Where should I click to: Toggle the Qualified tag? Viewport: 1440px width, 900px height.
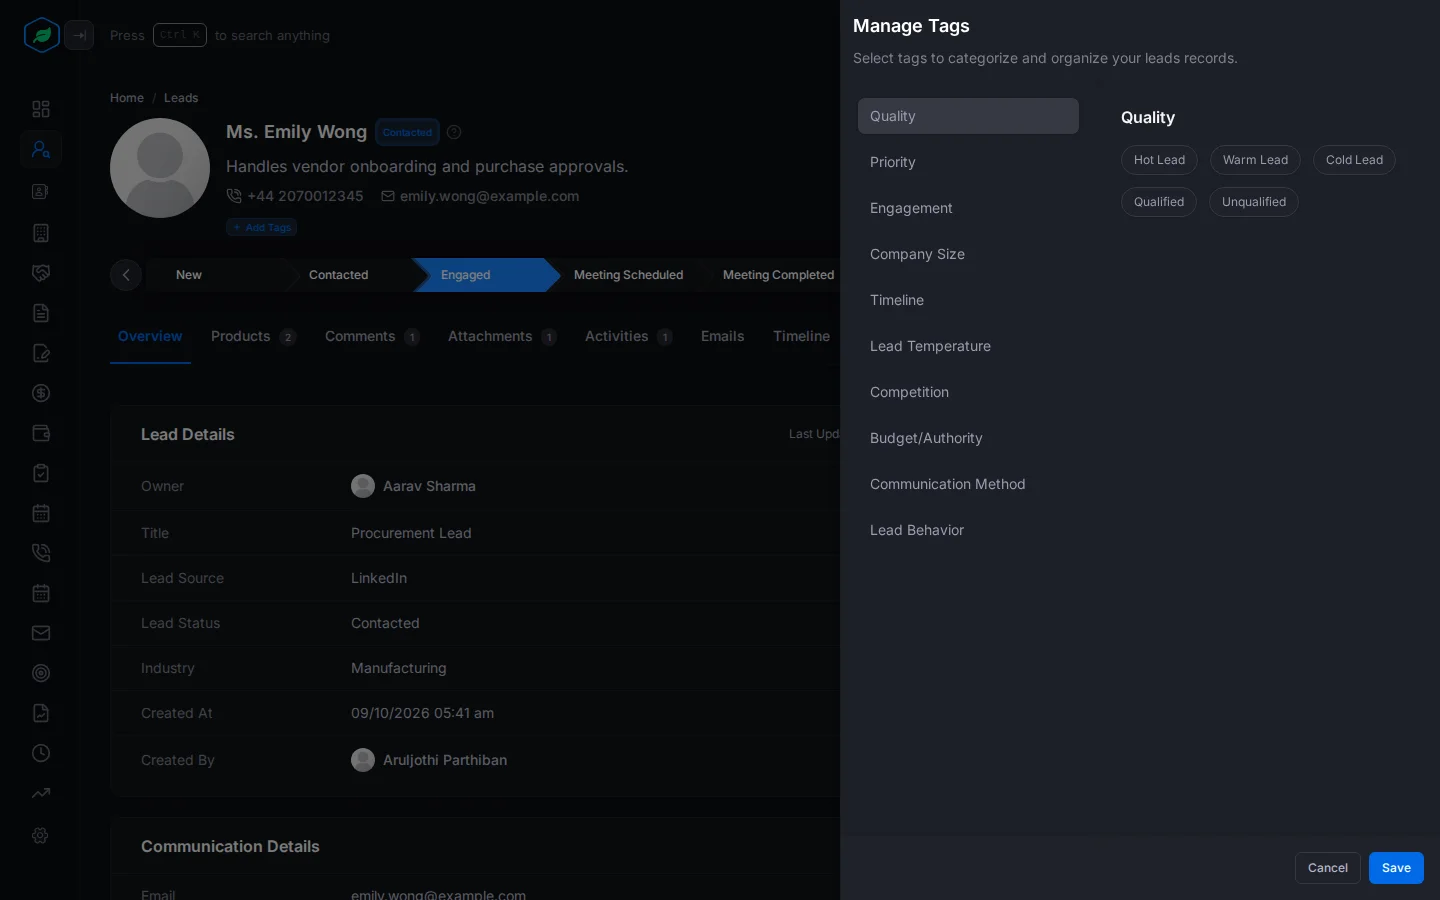[1159, 202]
